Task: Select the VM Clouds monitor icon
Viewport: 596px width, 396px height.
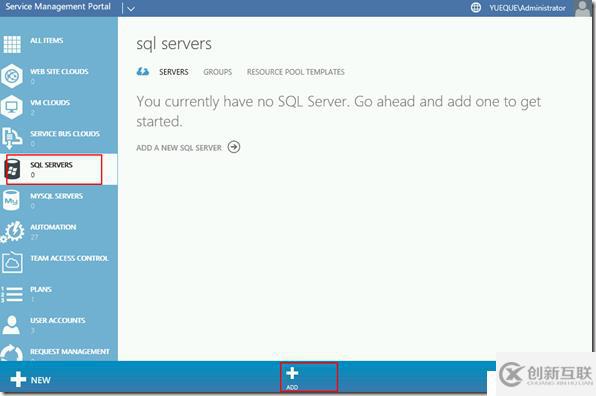Action: tap(12, 107)
